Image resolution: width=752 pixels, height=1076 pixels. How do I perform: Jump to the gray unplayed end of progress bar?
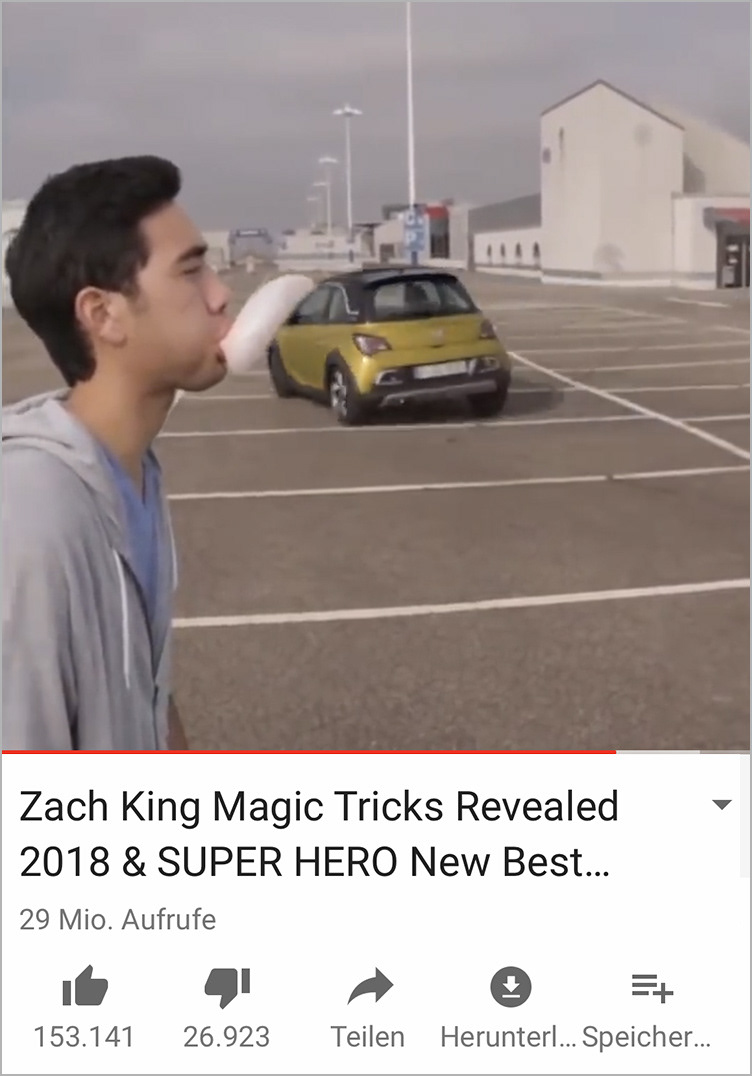(x=683, y=752)
